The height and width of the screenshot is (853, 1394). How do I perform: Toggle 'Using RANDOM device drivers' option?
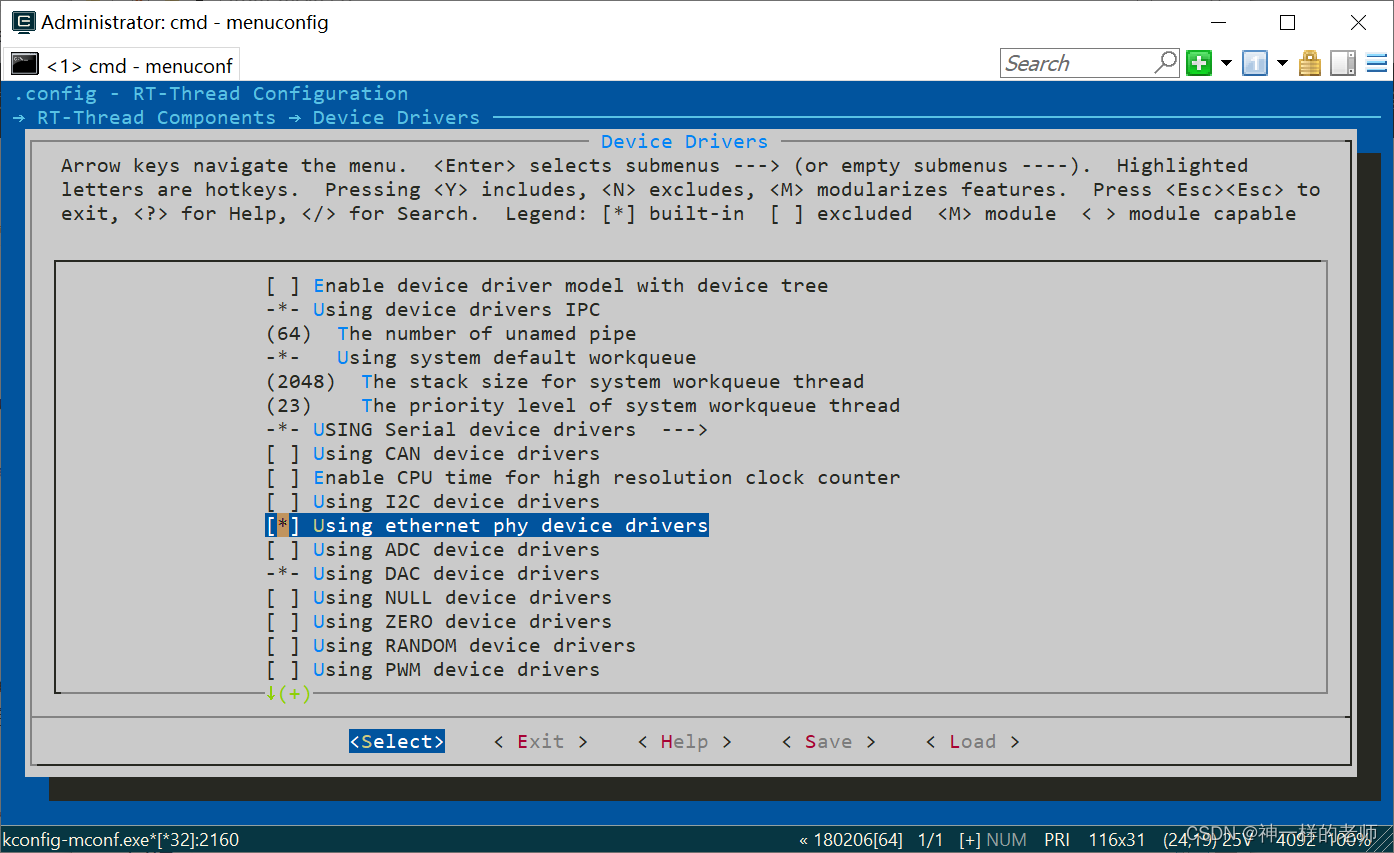(450, 645)
